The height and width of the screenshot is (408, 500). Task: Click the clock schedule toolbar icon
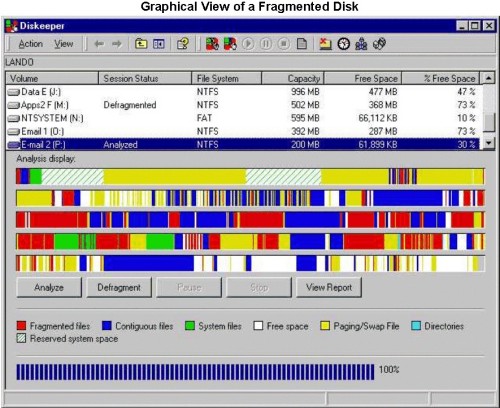click(344, 44)
